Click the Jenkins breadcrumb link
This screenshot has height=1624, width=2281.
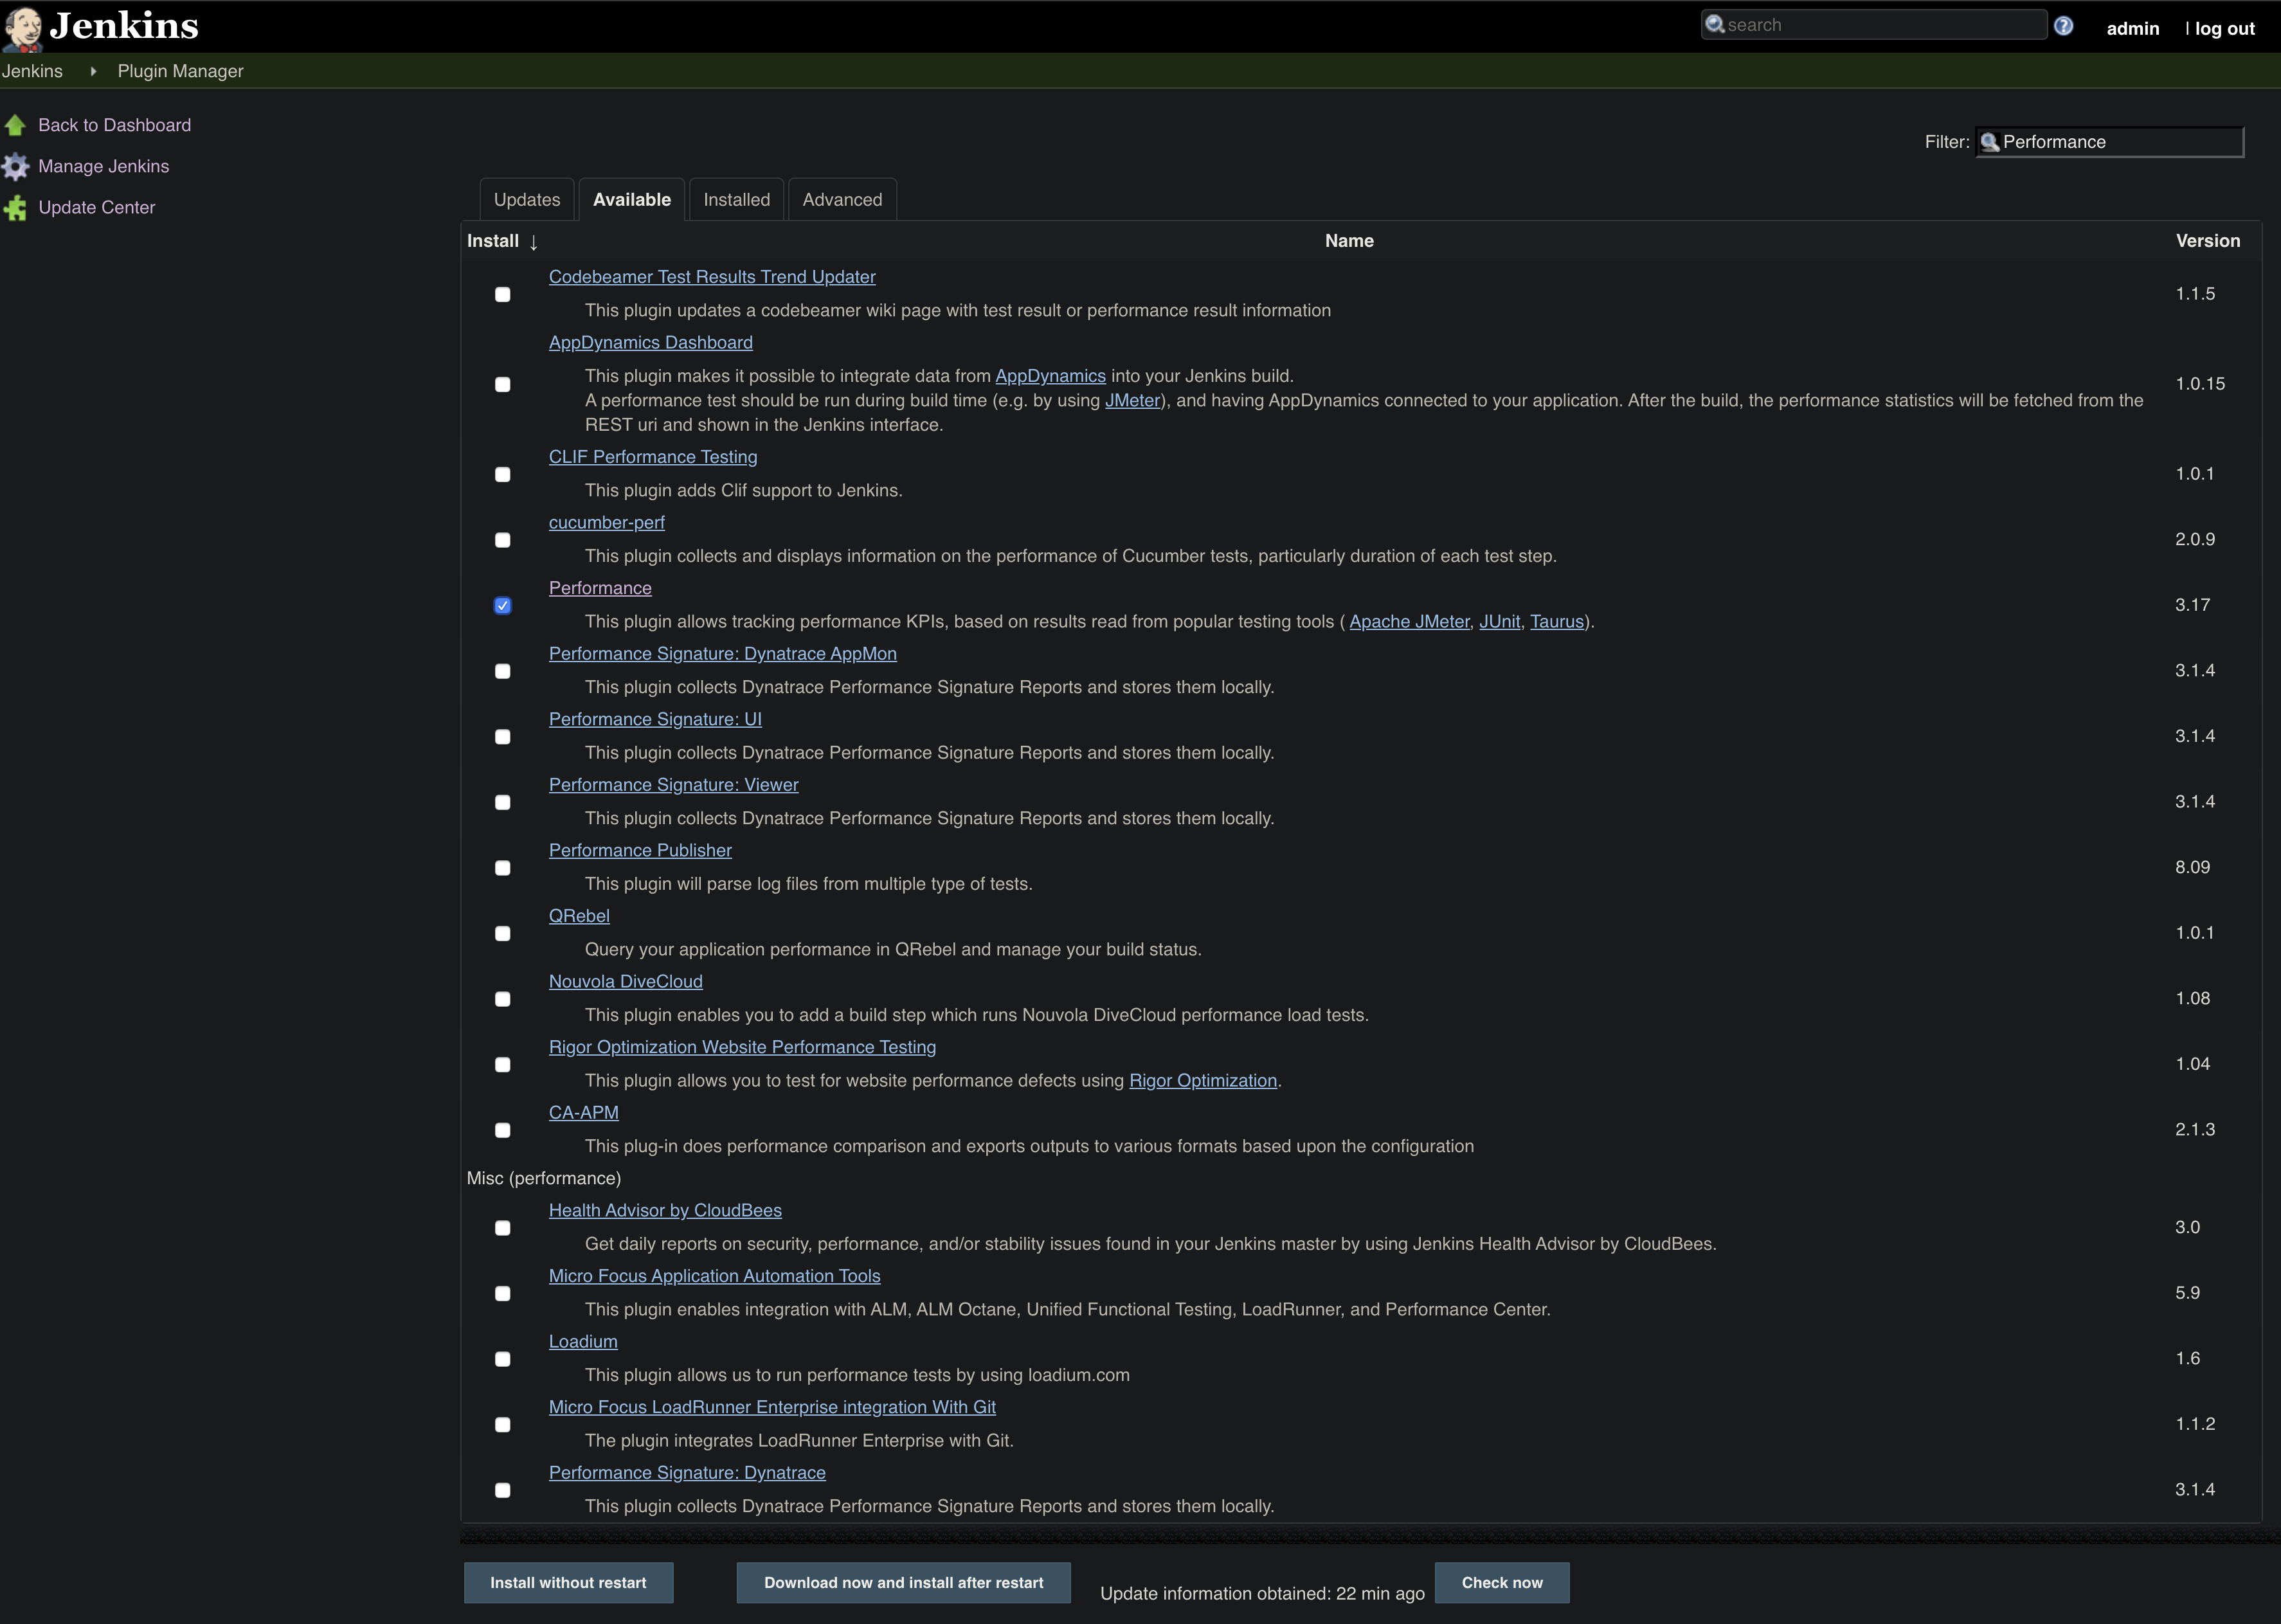click(32, 71)
